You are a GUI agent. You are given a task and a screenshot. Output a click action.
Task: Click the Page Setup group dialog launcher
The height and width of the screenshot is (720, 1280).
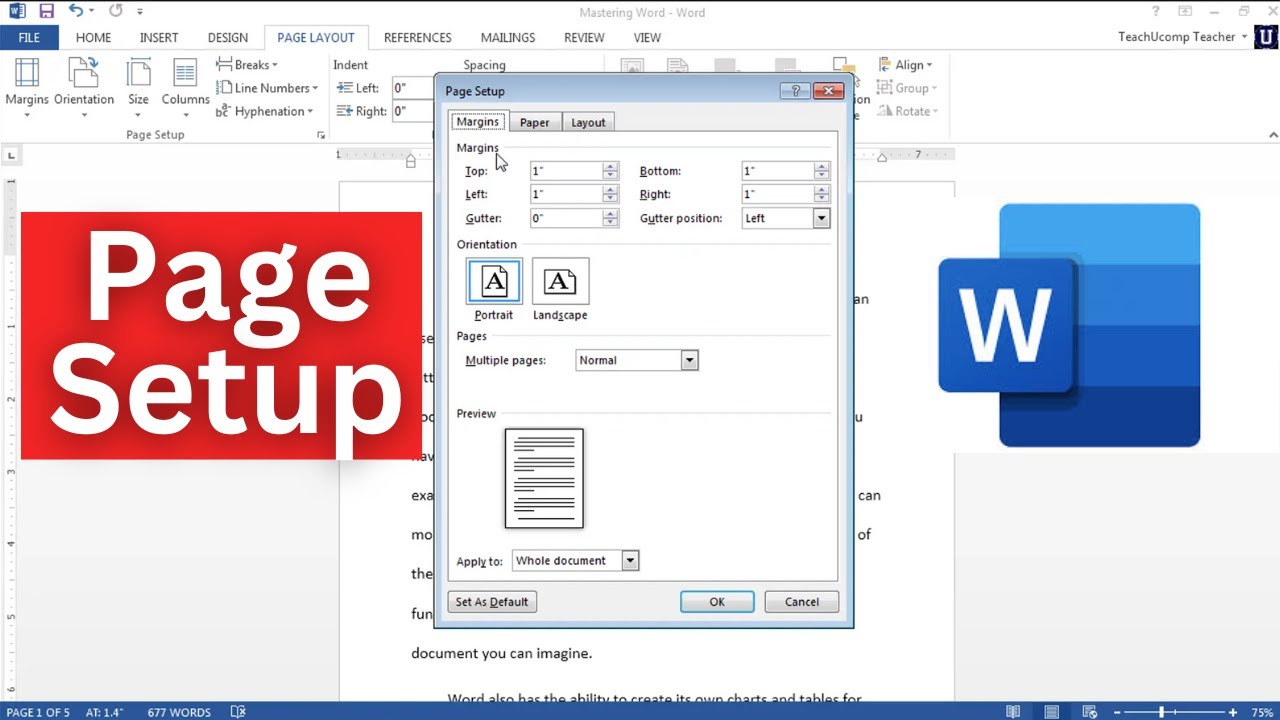(321, 135)
